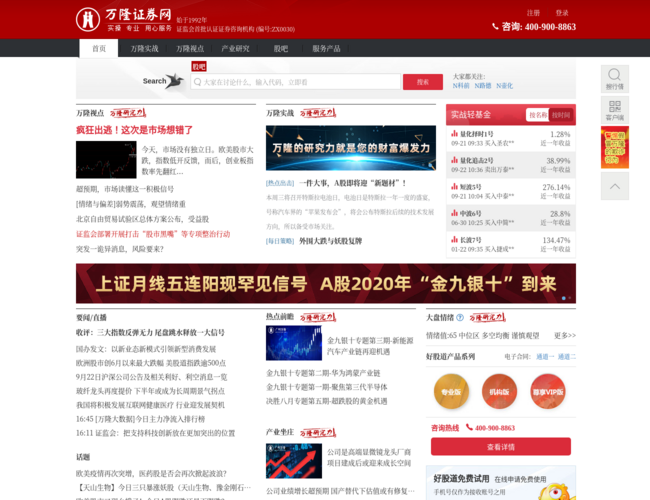Click the N路德 trending stock link
The image size is (650, 500).
tap(483, 85)
